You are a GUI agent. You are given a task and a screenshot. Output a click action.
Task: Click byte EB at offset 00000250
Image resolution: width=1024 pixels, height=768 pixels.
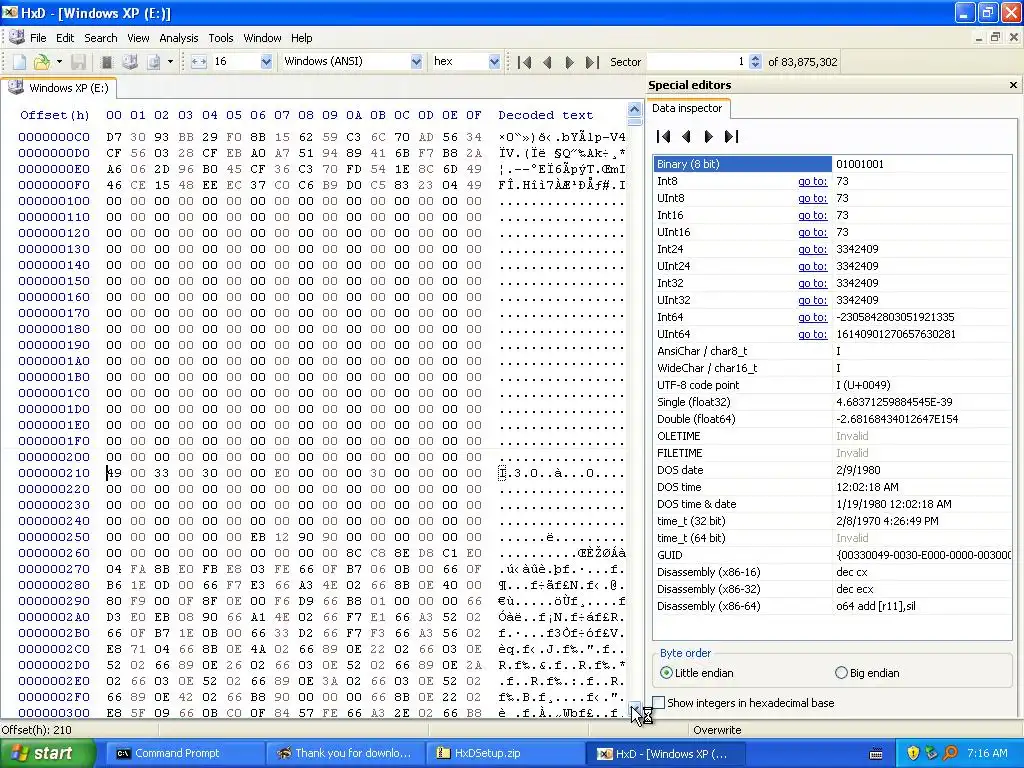[x=258, y=537]
